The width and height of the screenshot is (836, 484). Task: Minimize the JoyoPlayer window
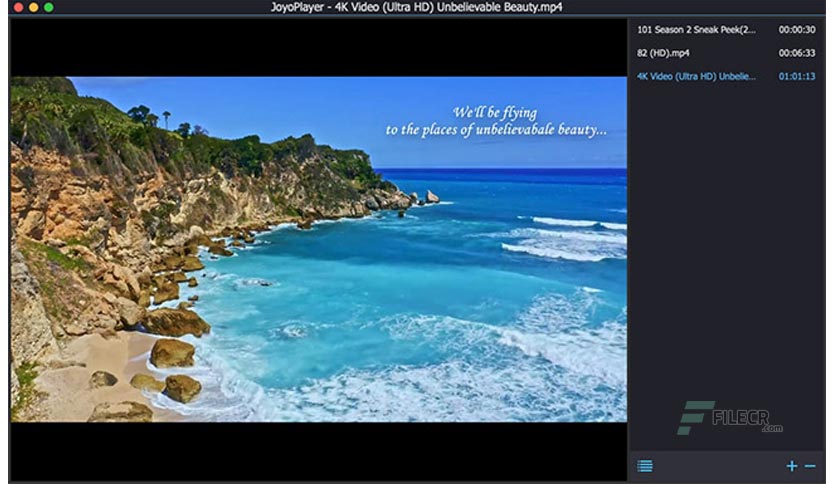coord(34,7)
